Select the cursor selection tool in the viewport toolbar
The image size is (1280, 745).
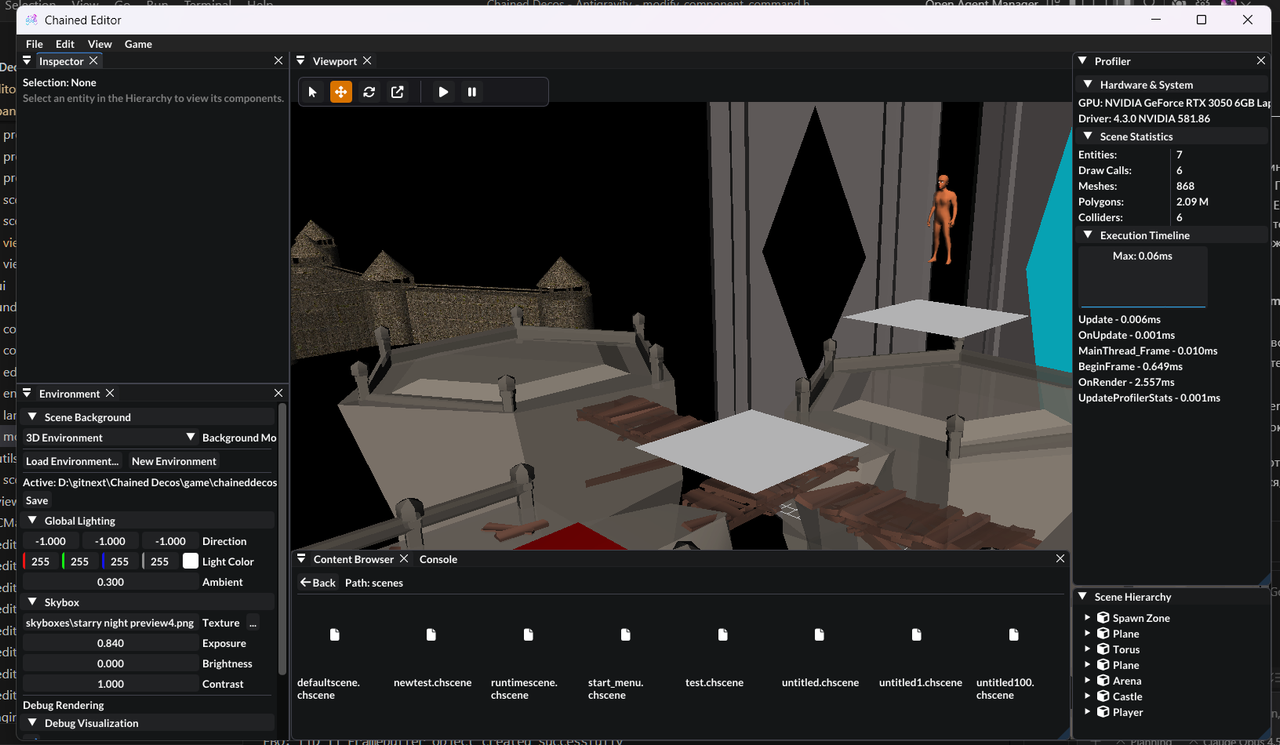(x=312, y=91)
